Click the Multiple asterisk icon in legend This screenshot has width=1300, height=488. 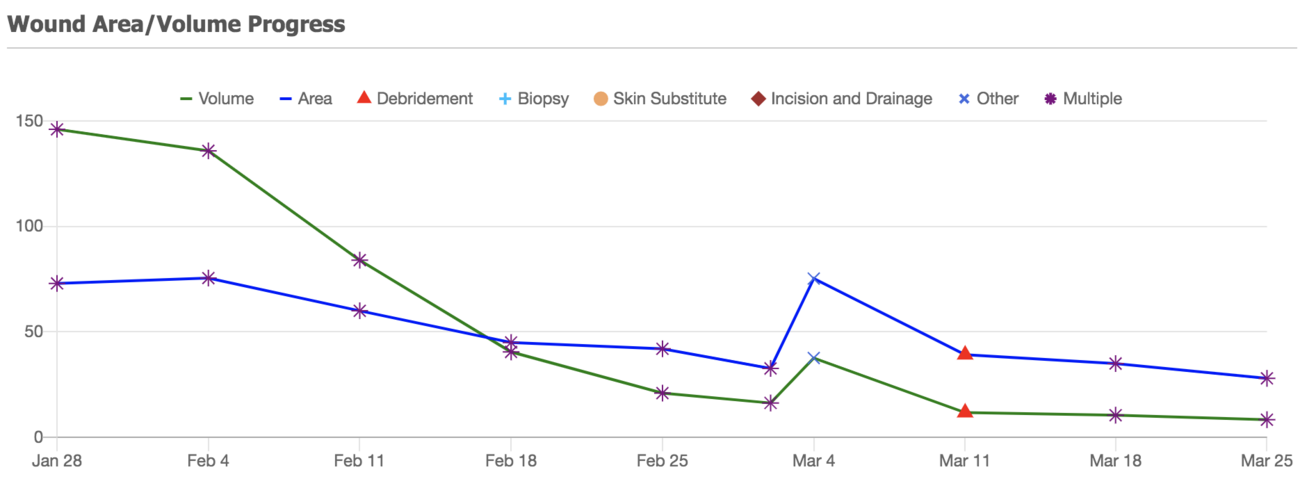tap(1049, 98)
